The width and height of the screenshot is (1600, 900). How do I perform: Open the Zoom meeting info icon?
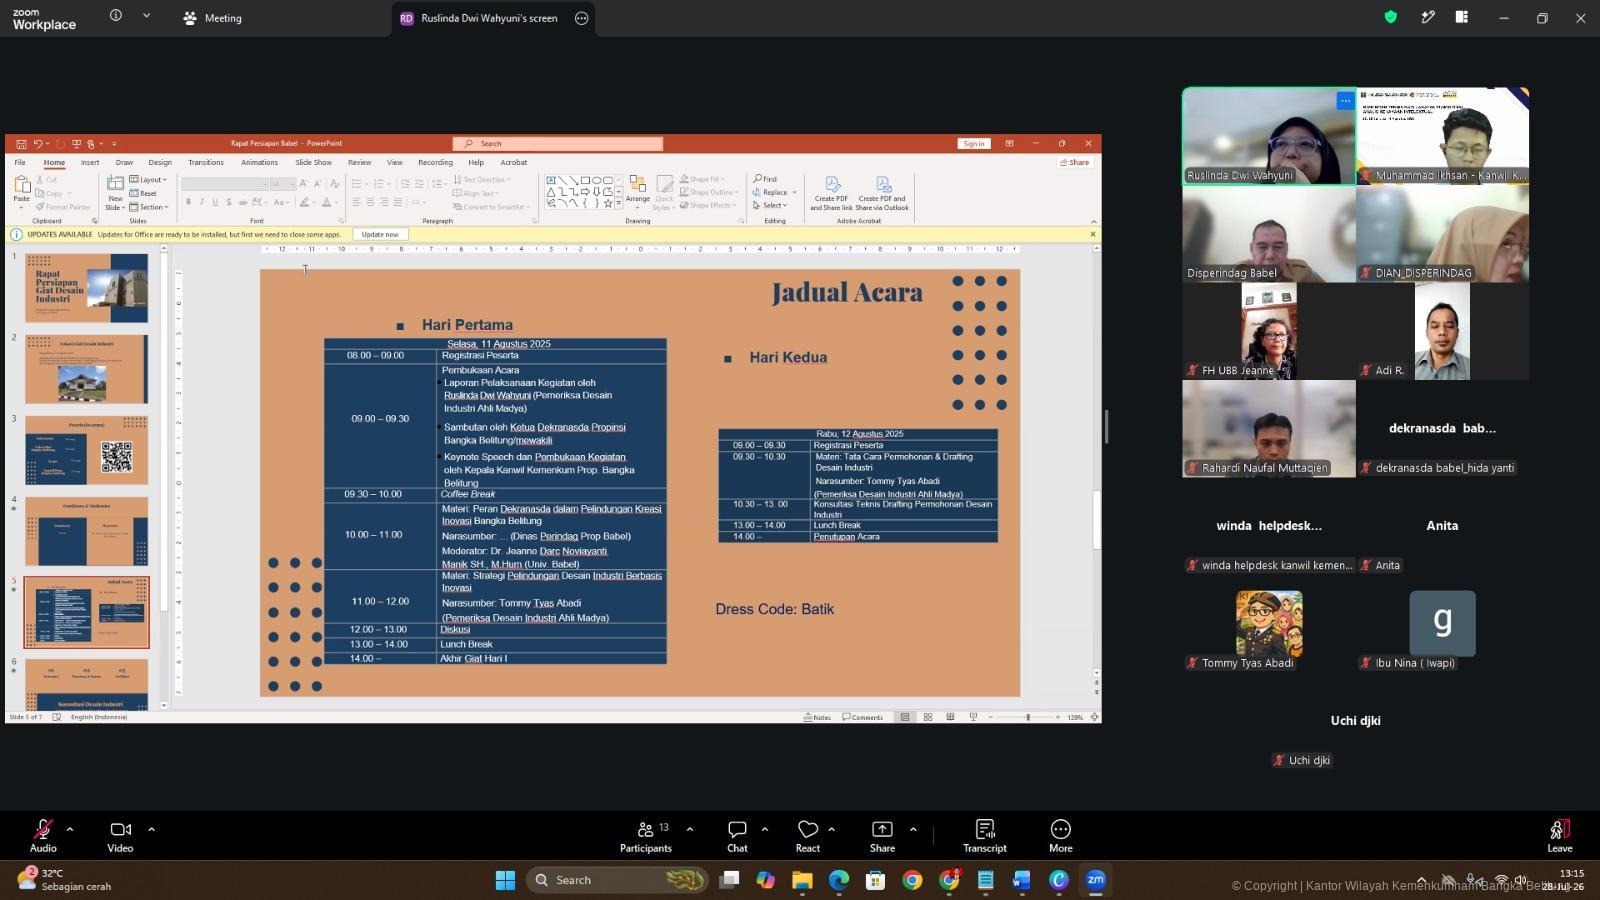[x=116, y=16]
